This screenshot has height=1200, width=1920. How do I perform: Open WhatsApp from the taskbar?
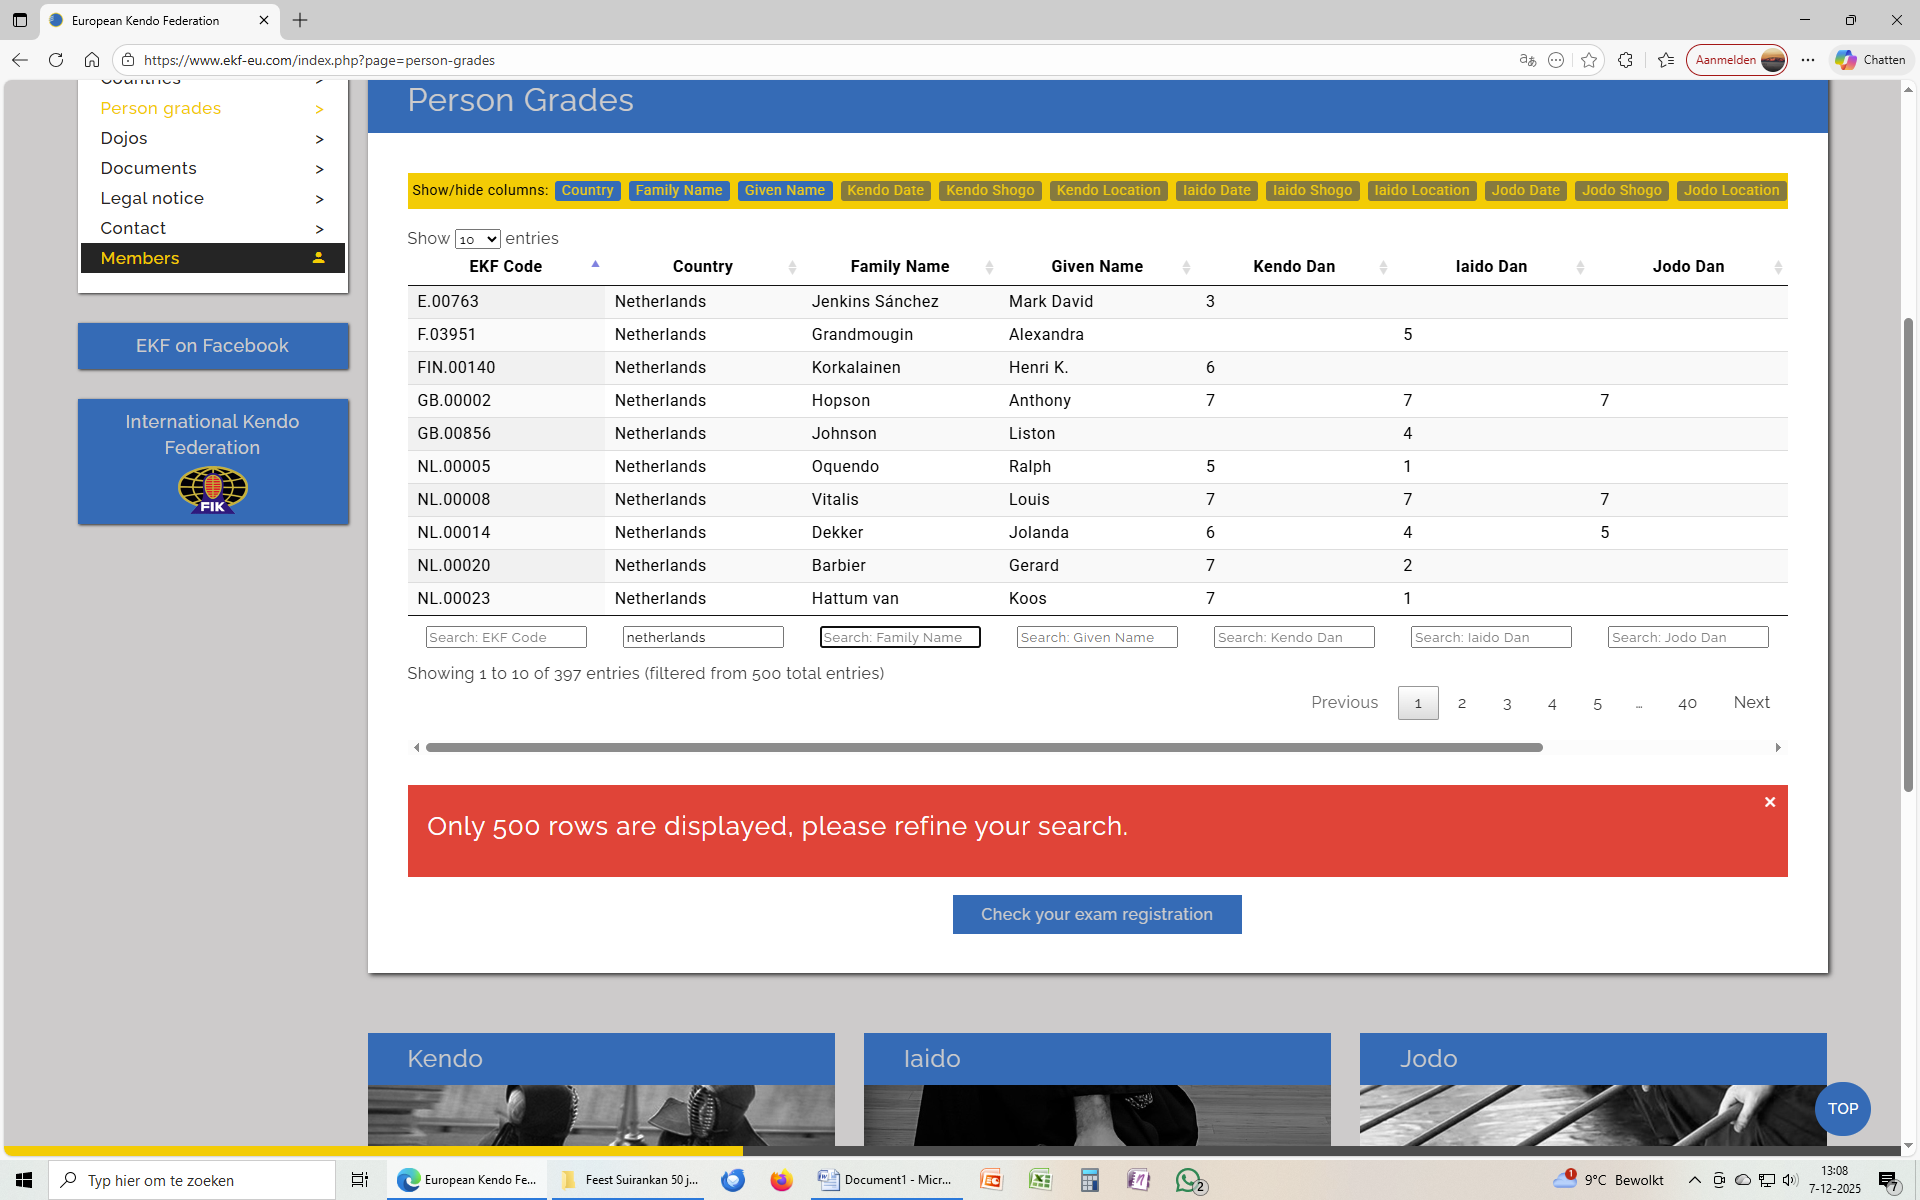[x=1189, y=1180]
